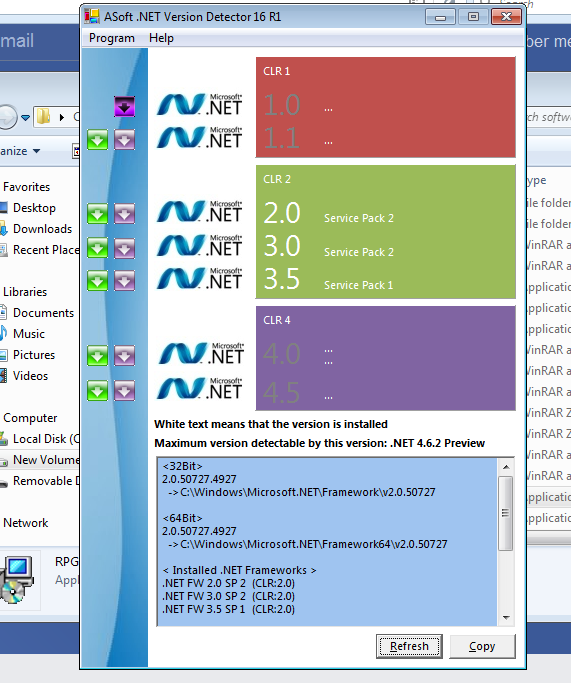The width and height of the screenshot is (571, 683).
Task: Click the Copy button
Action: point(482,646)
